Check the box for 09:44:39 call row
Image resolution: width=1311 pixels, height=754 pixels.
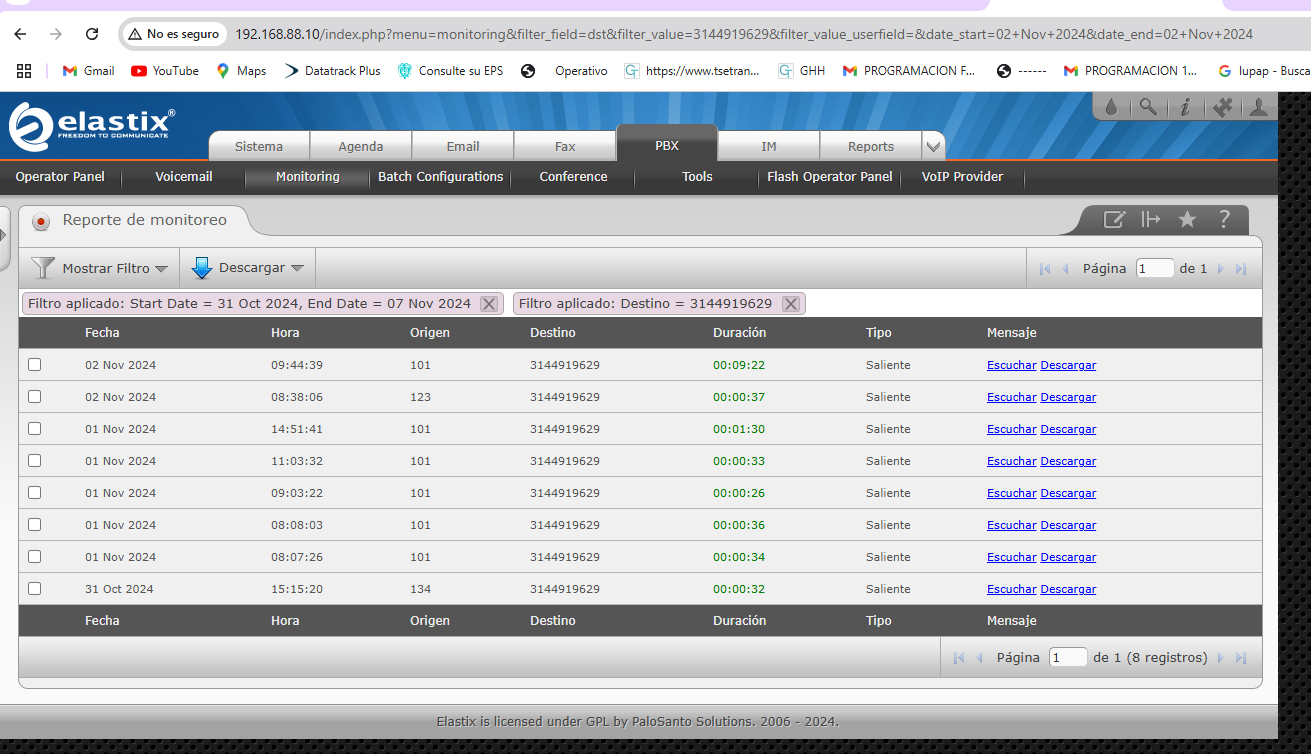[35, 365]
